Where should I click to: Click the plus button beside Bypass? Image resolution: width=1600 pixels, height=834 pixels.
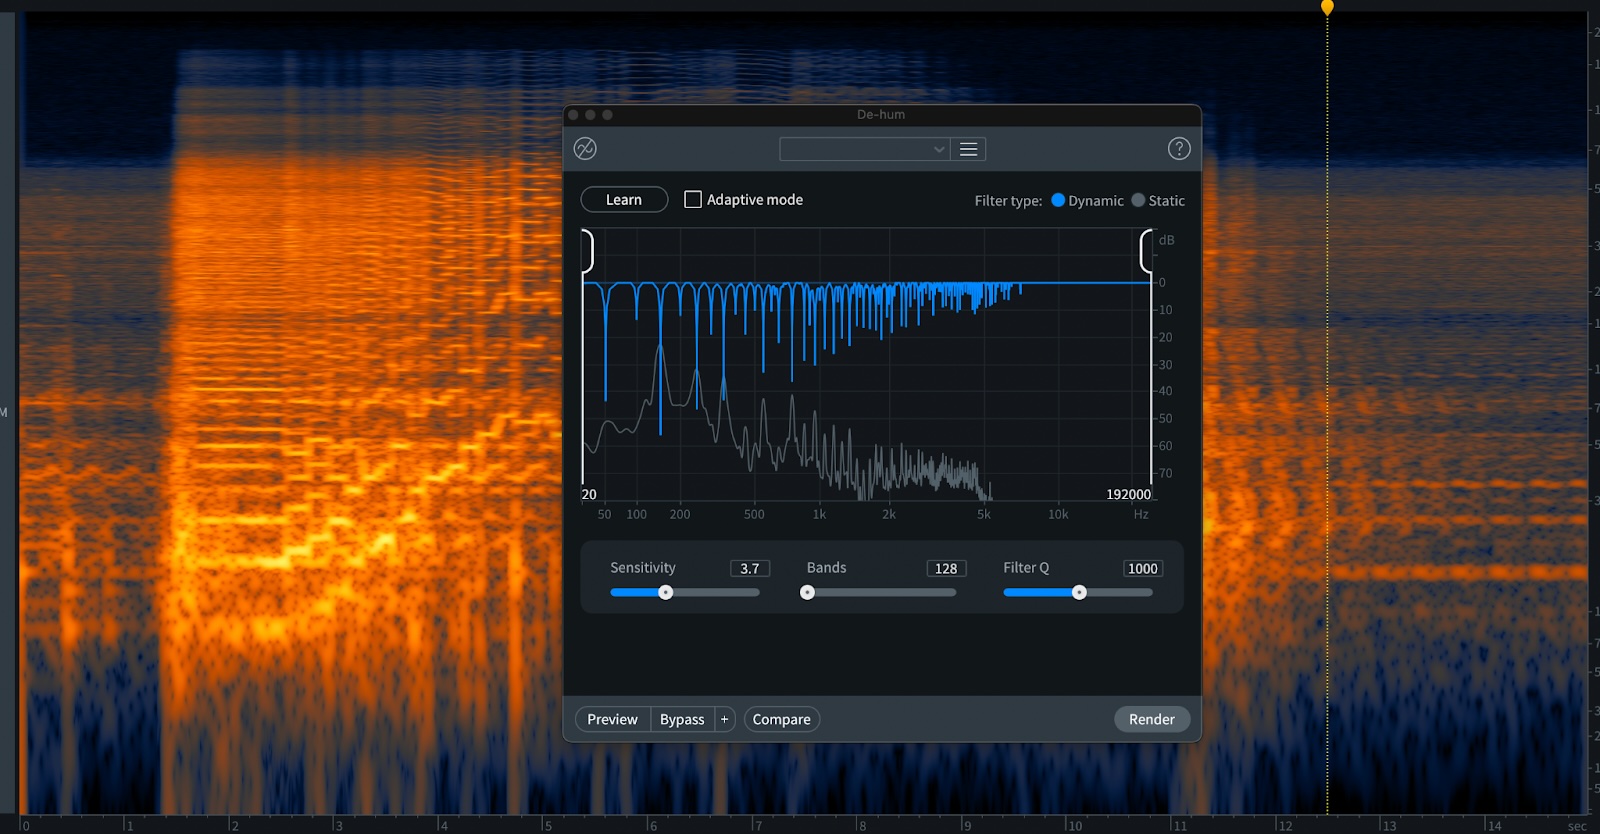[x=725, y=719]
